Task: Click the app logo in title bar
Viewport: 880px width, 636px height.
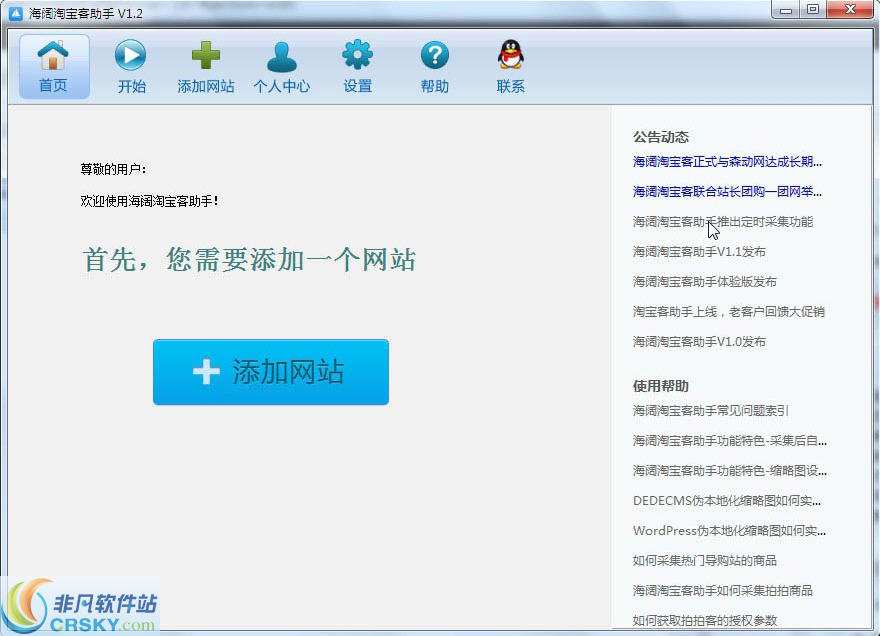Action: (x=16, y=13)
